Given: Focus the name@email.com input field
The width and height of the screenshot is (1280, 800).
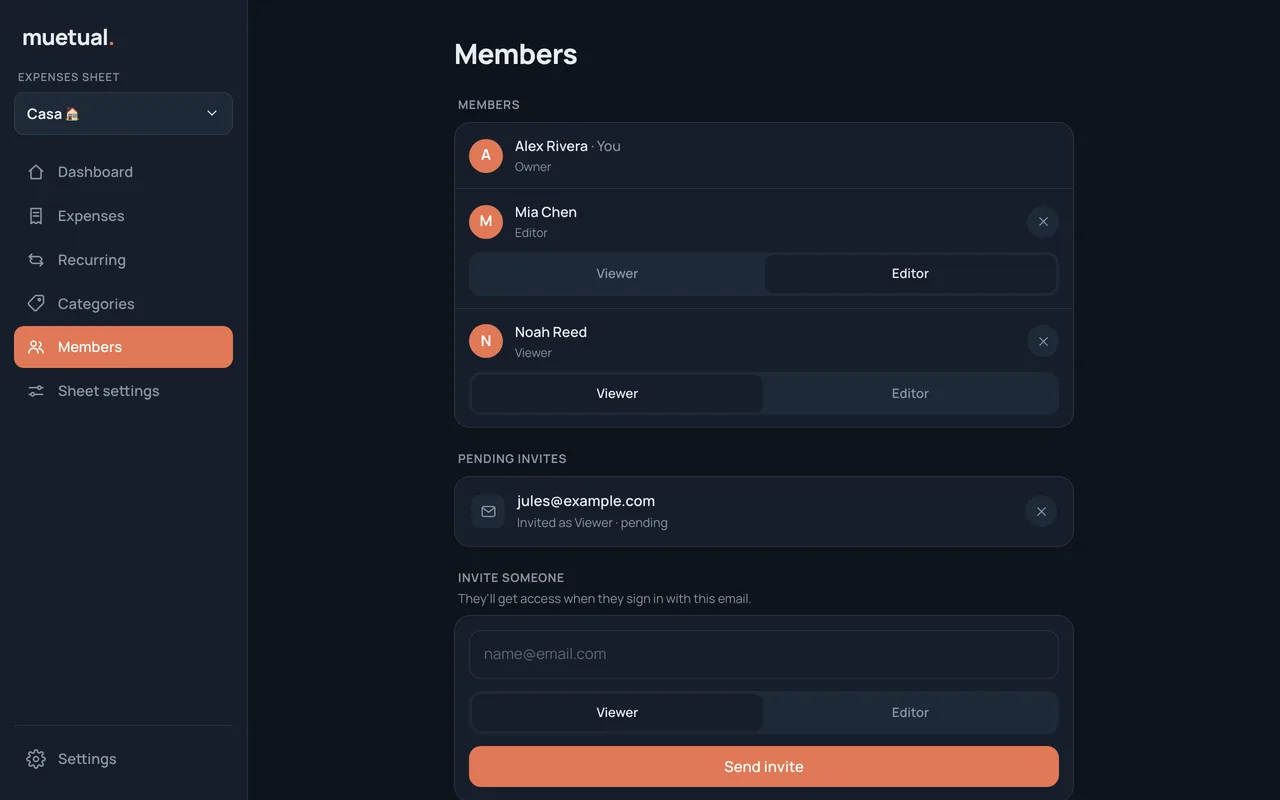Looking at the screenshot, I should (764, 654).
